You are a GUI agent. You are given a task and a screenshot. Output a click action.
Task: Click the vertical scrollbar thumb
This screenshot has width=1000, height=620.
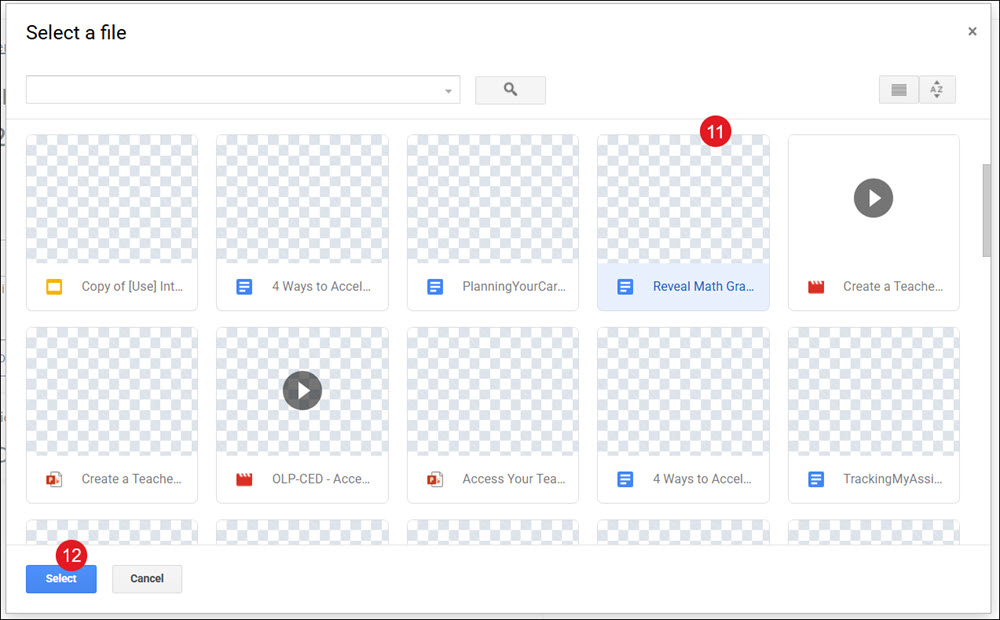pos(987,210)
